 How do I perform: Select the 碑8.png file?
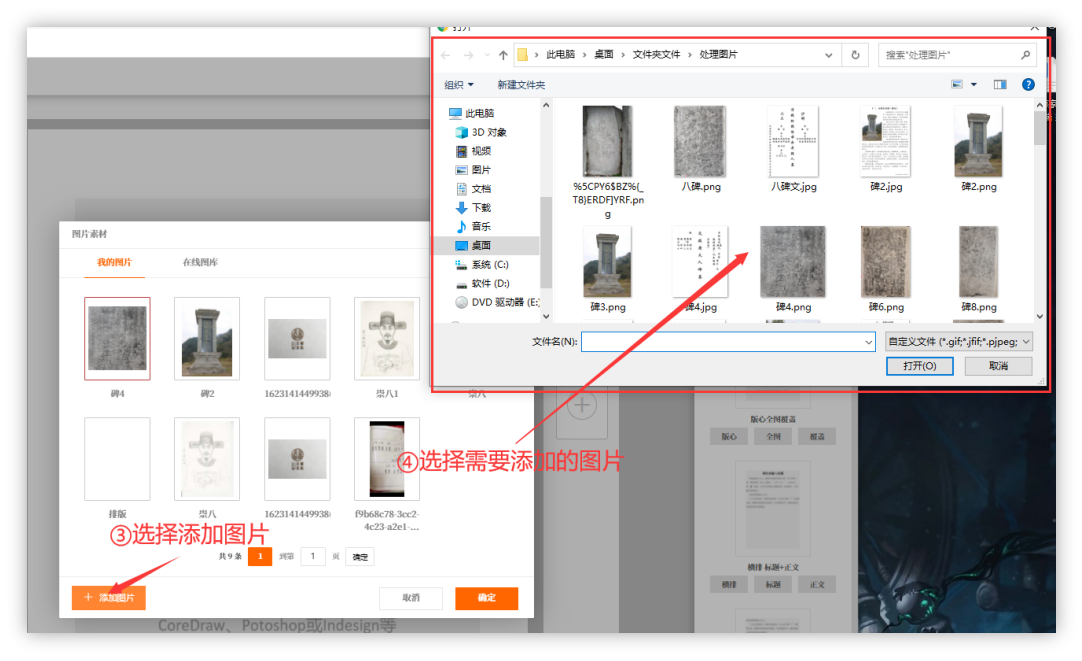coord(978,269)
